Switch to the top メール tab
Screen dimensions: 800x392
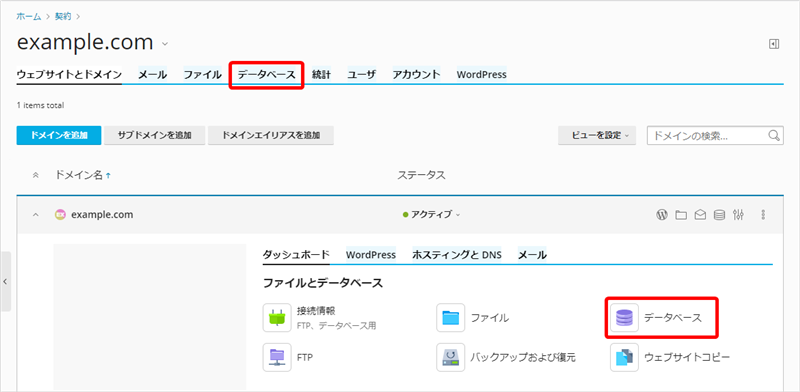(153, 75)
